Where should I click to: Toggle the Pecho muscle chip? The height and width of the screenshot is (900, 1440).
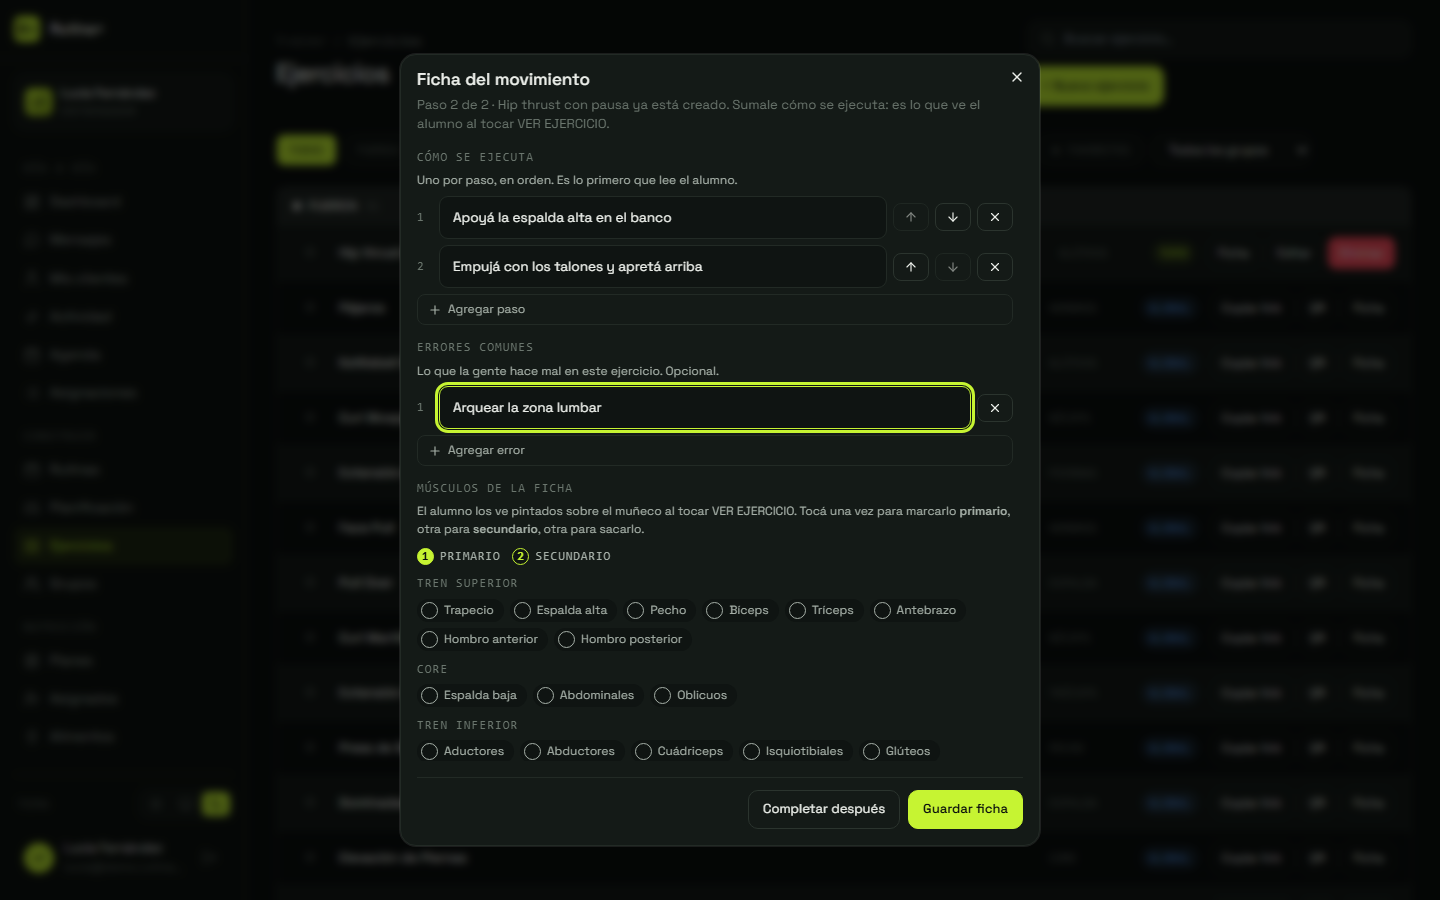(657, 610)
